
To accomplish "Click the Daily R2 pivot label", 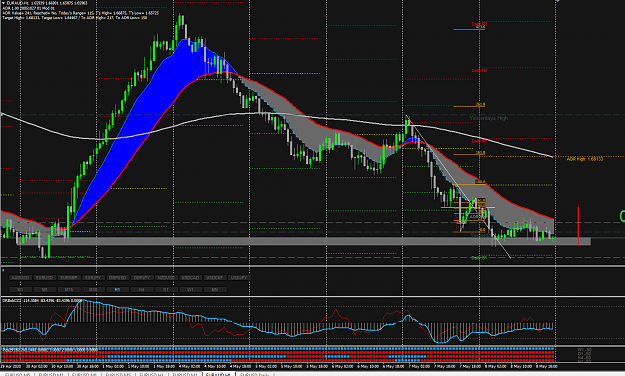I will tap(480, 70).
